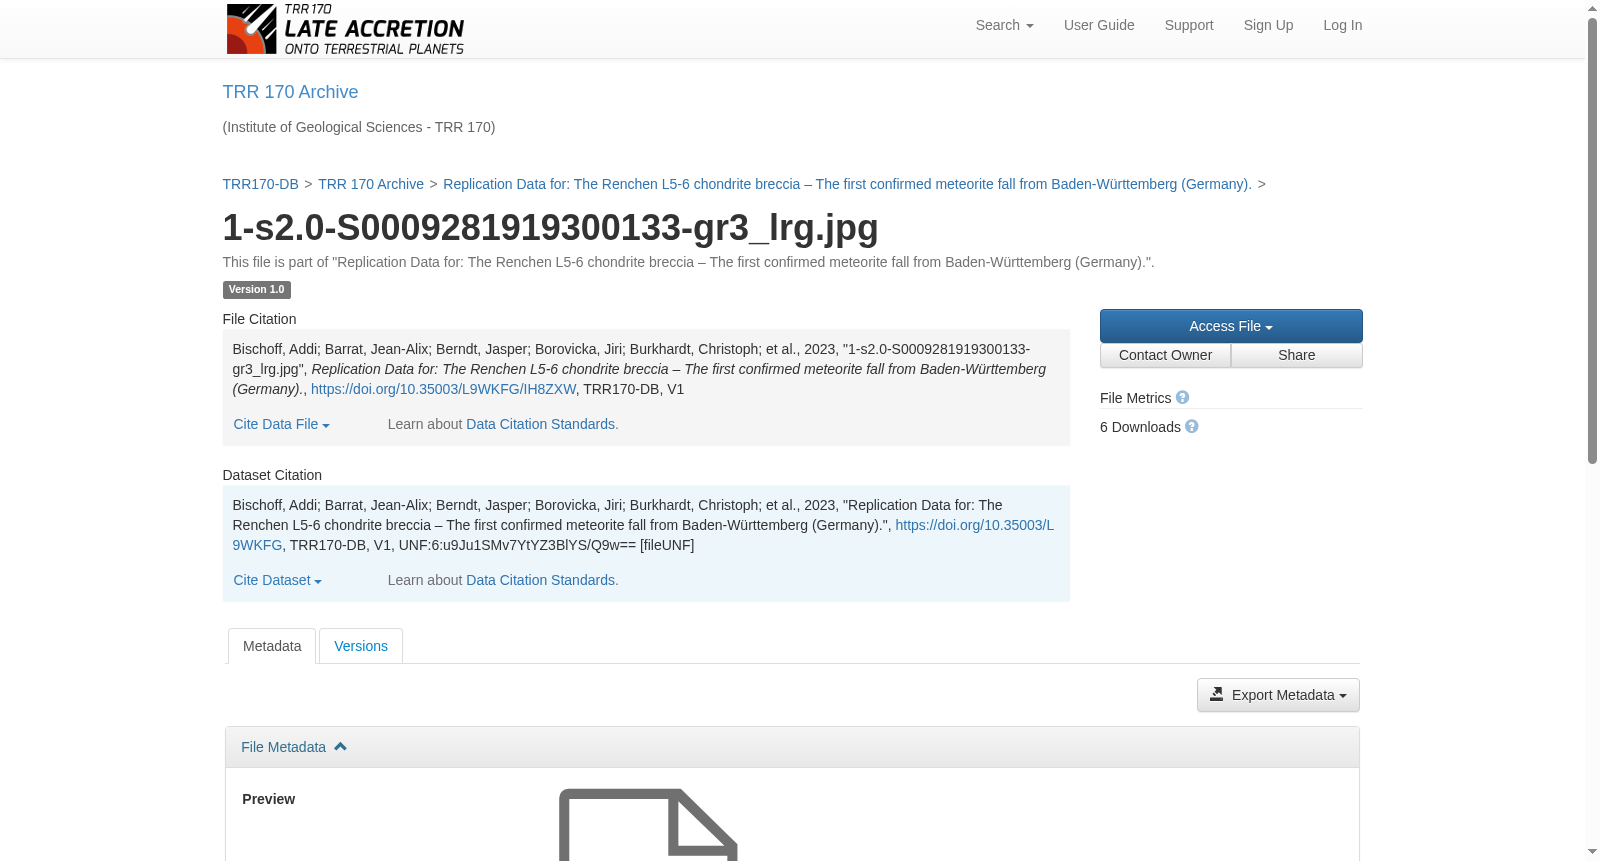Click "(Institute of Geological Sciences - TRR 170)" text
The image size is (1600, 861).
[x=359, y=127]
